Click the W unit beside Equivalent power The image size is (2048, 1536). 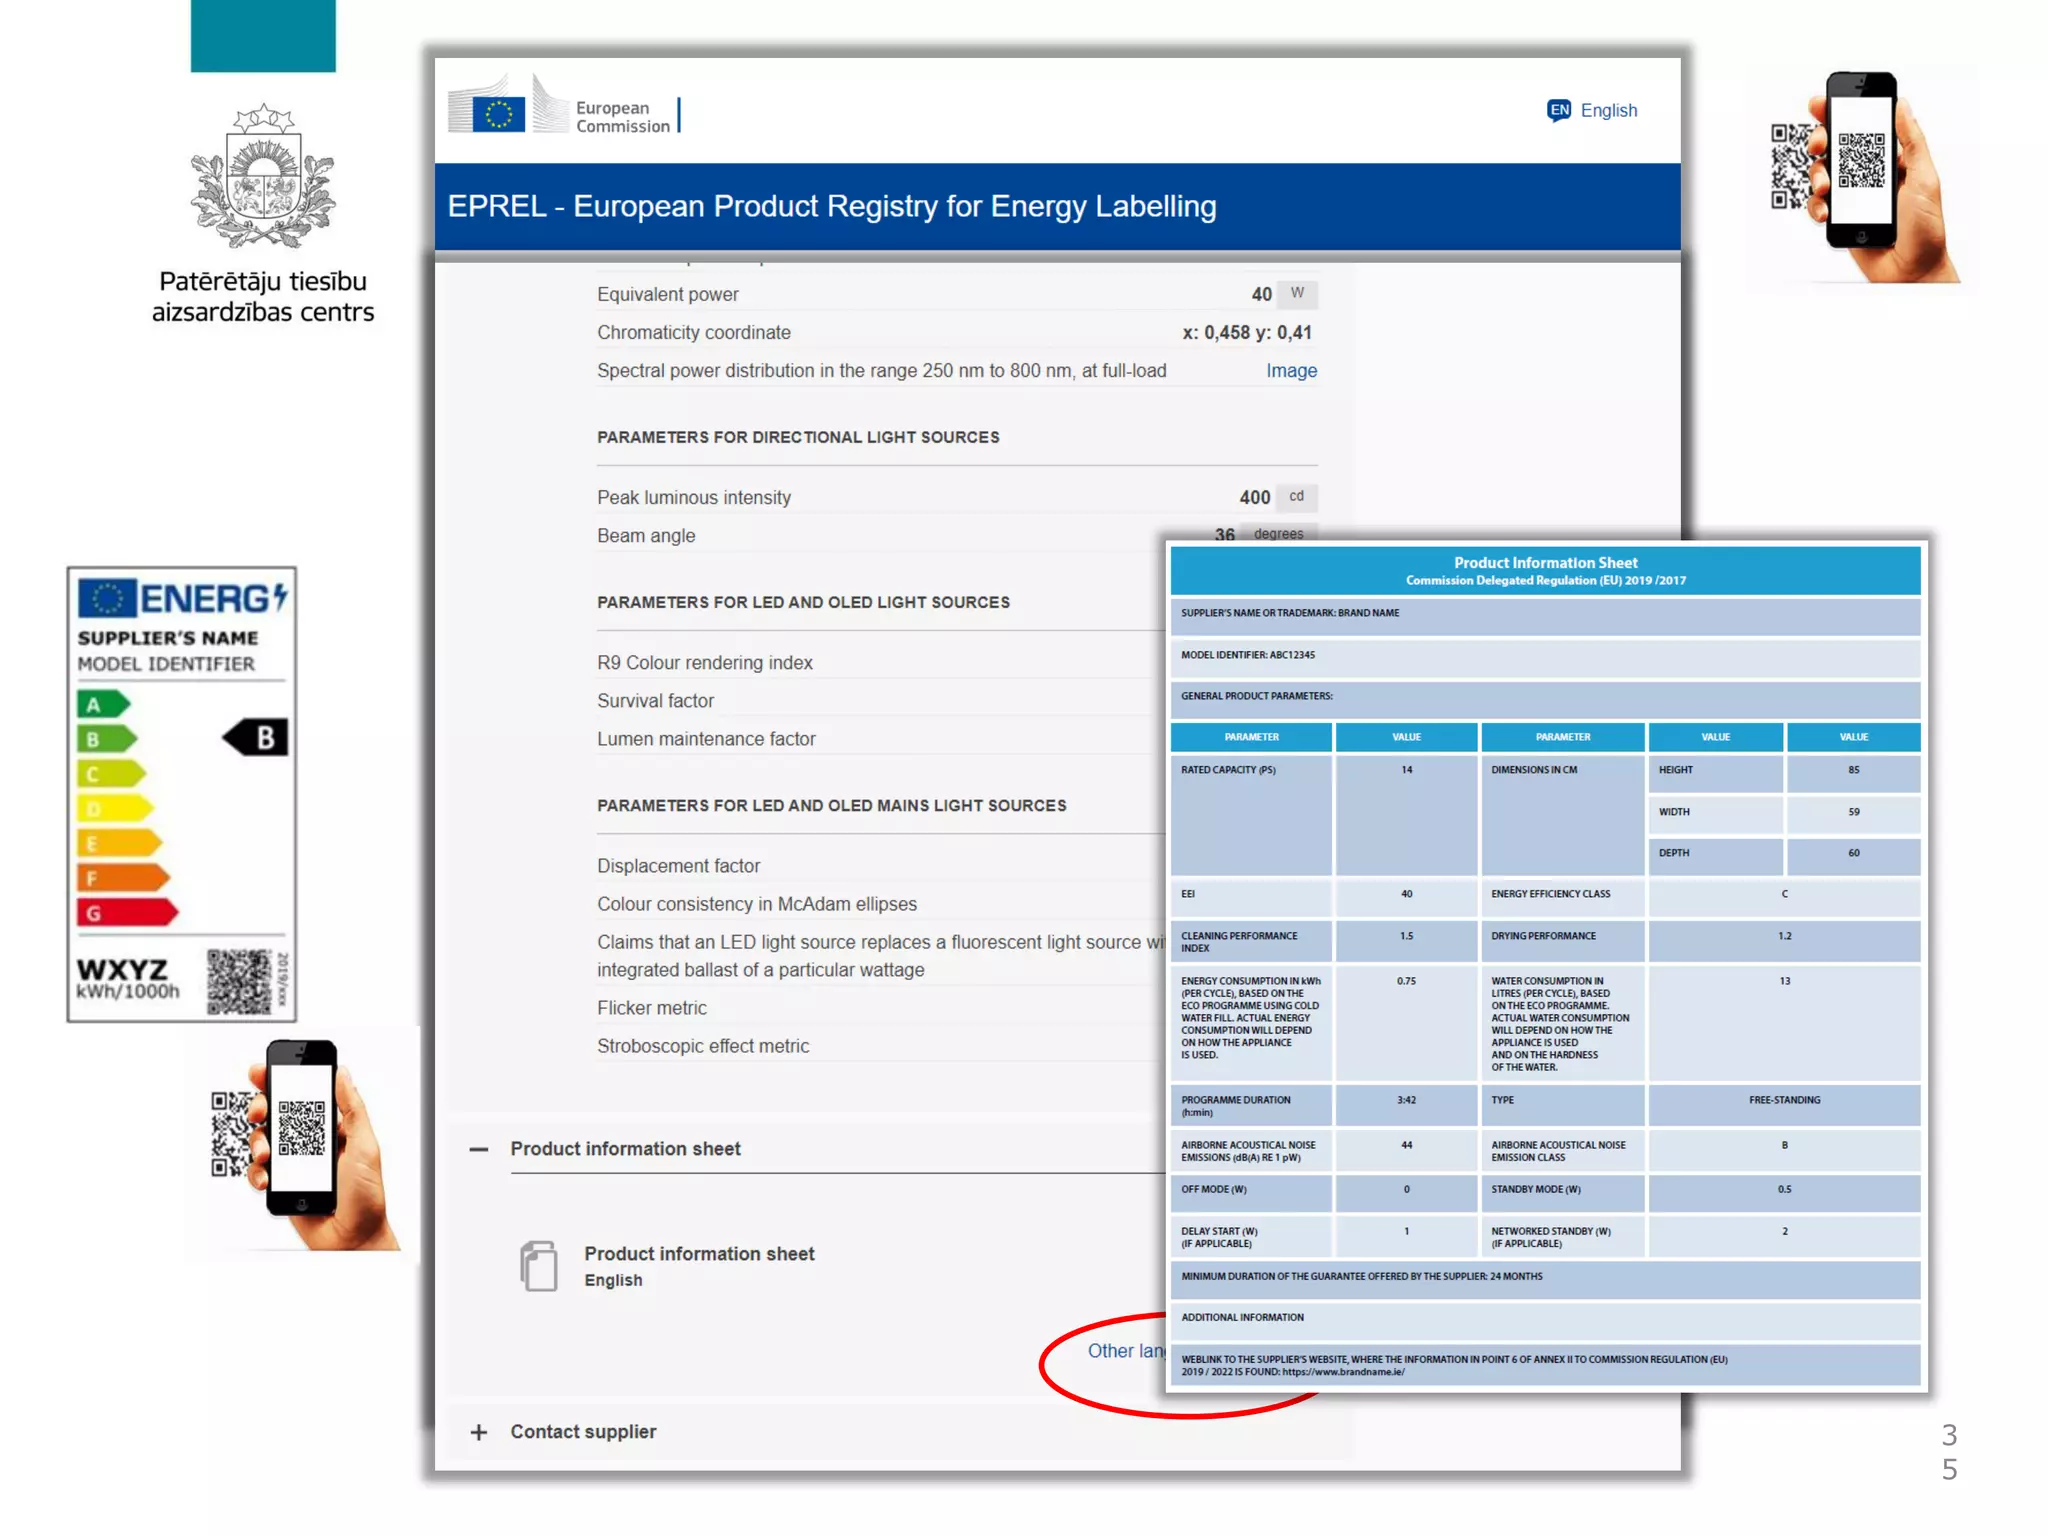tap(1297, 293)
